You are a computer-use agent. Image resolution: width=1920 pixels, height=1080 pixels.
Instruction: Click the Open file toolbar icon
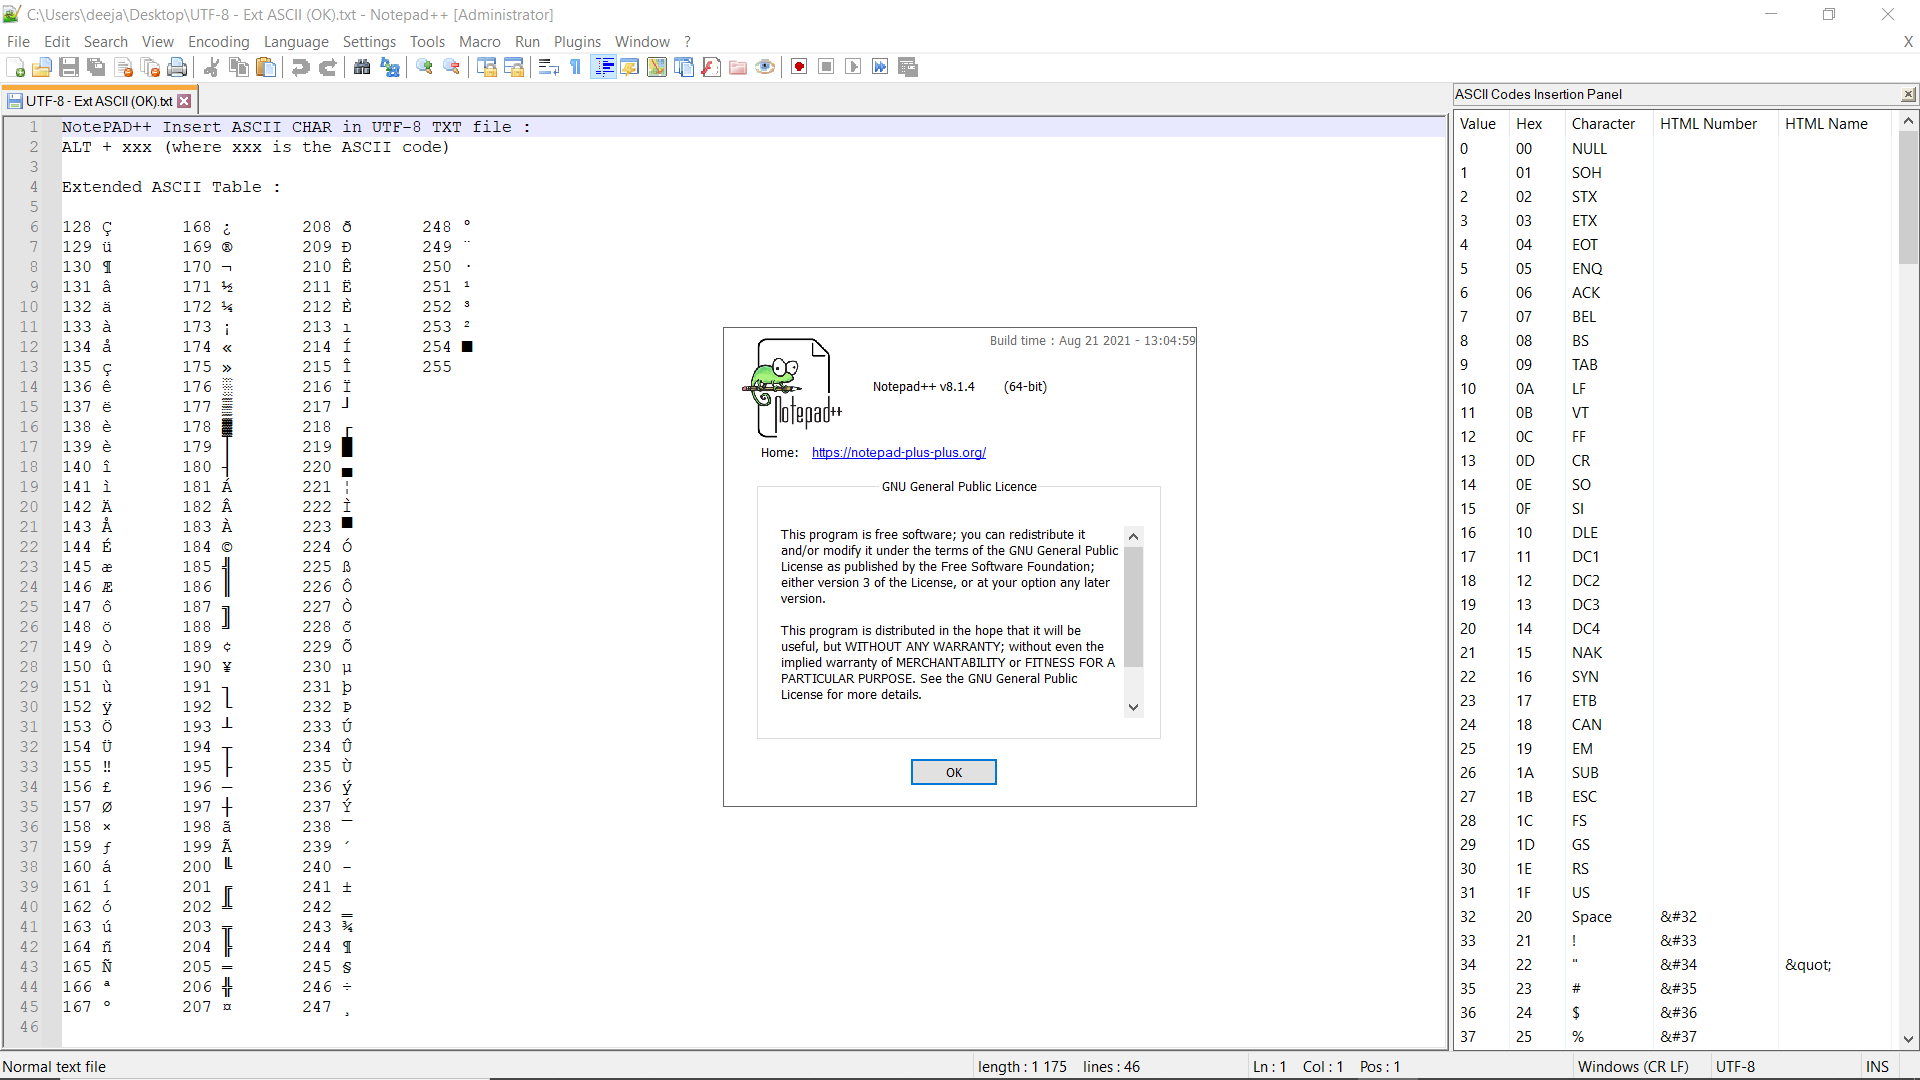42,67
